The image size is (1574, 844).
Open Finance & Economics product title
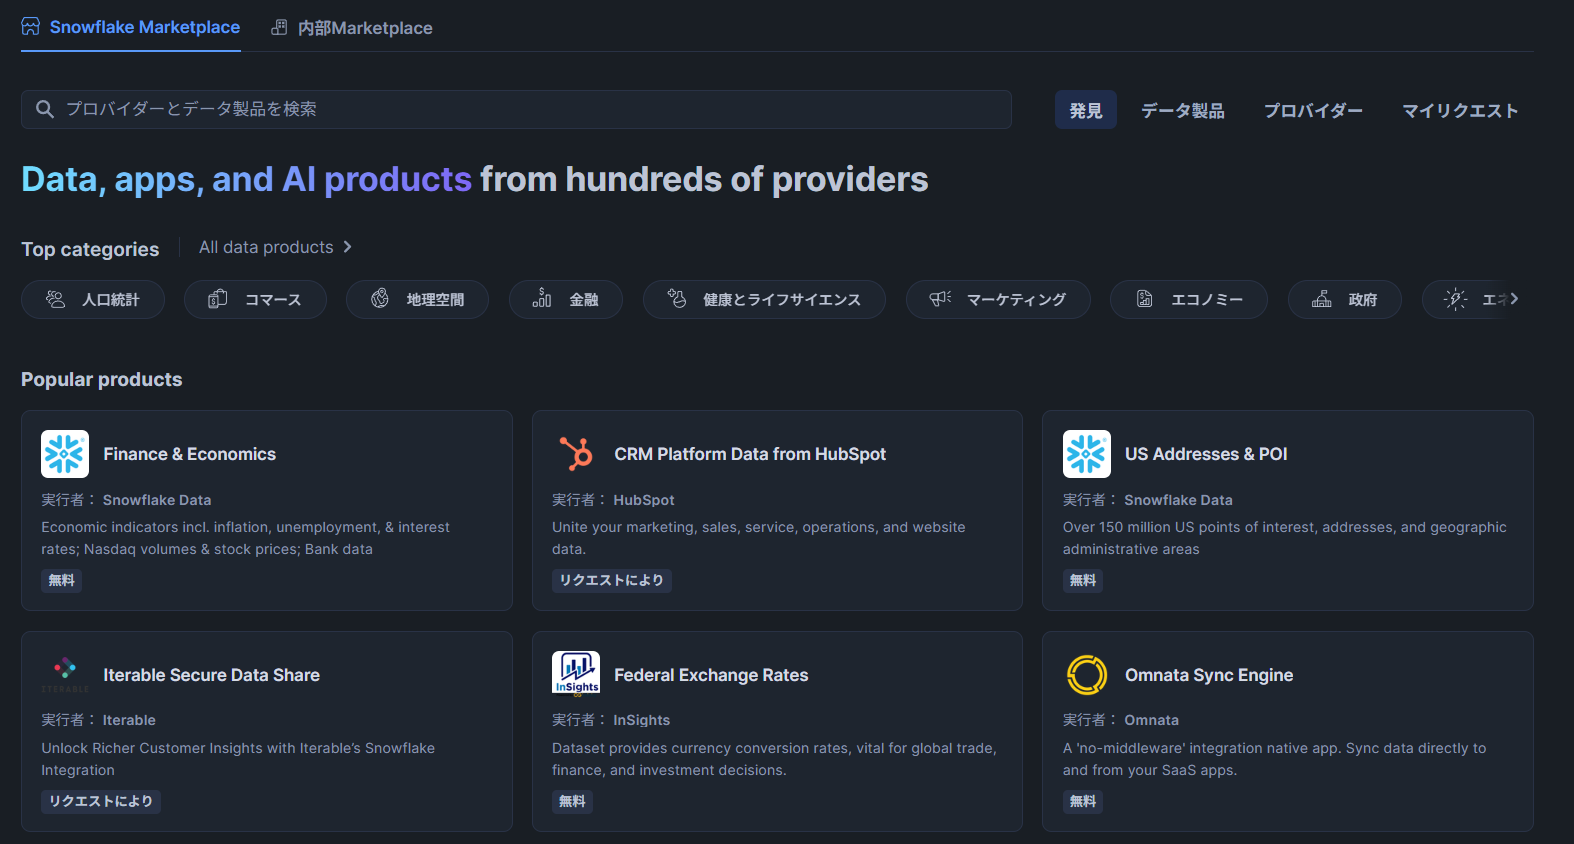point(190,454)
